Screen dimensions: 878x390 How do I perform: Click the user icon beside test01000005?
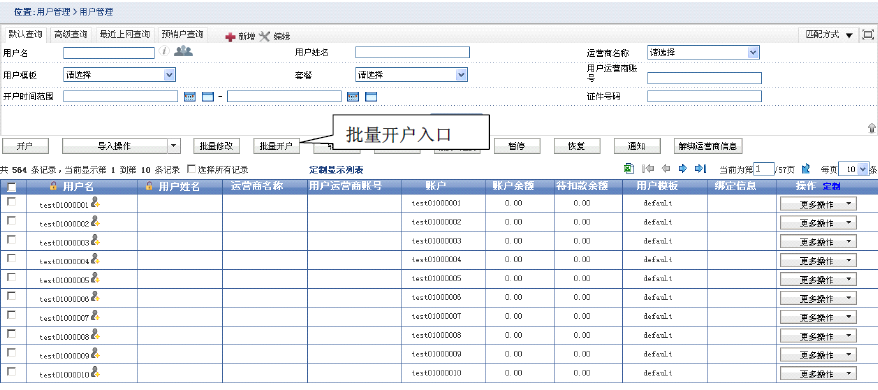tap(95, 278)
